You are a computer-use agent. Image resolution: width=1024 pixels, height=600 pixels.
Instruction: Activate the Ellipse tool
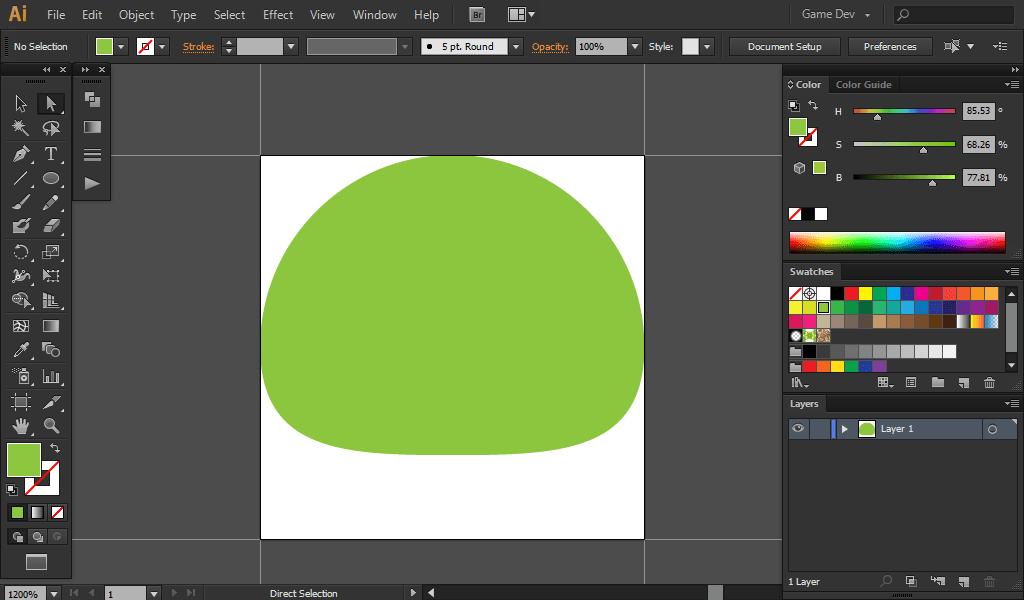[51, 179]
